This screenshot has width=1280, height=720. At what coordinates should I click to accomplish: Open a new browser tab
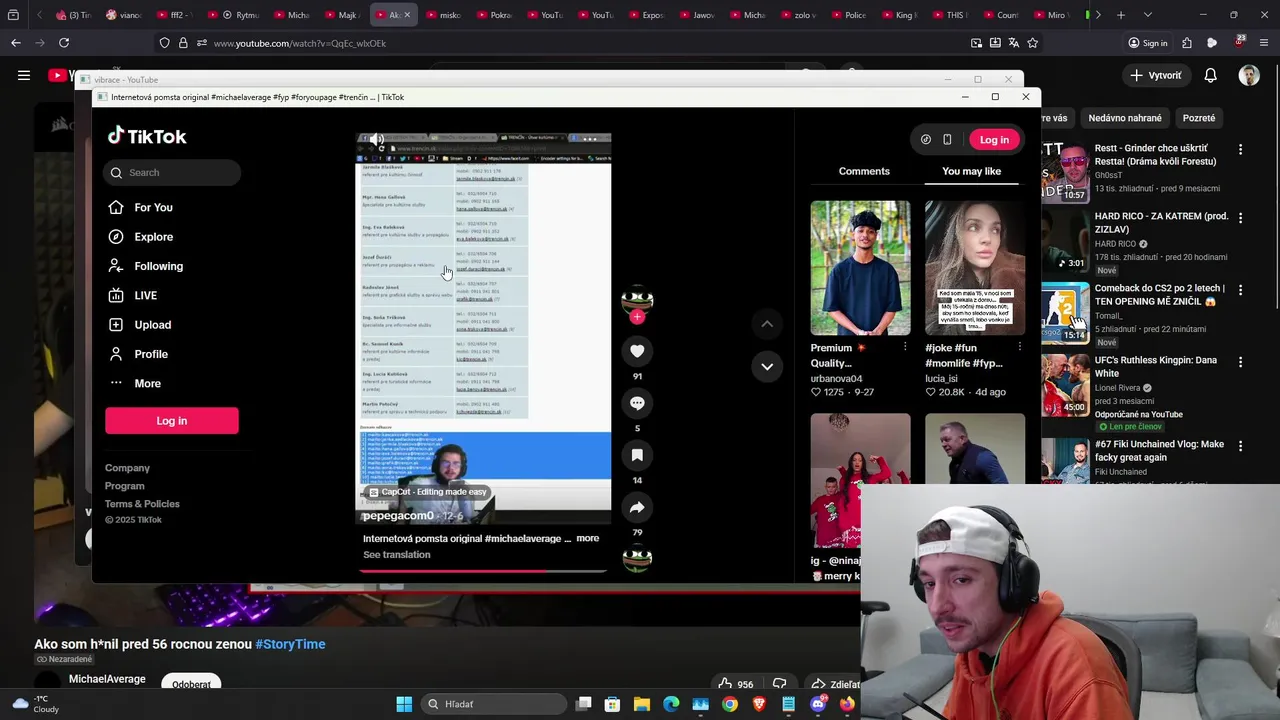click(x=1121, y=15)
